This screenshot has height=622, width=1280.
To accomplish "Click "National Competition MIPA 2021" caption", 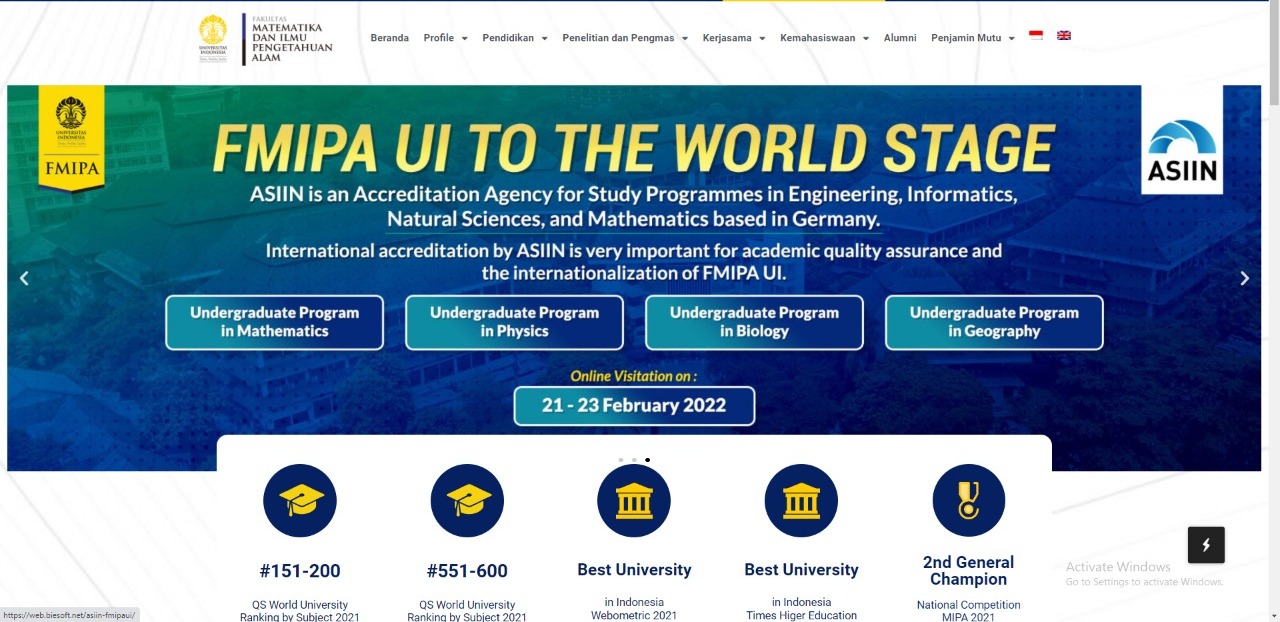I will pyautogui.click(x=969, y=611).
